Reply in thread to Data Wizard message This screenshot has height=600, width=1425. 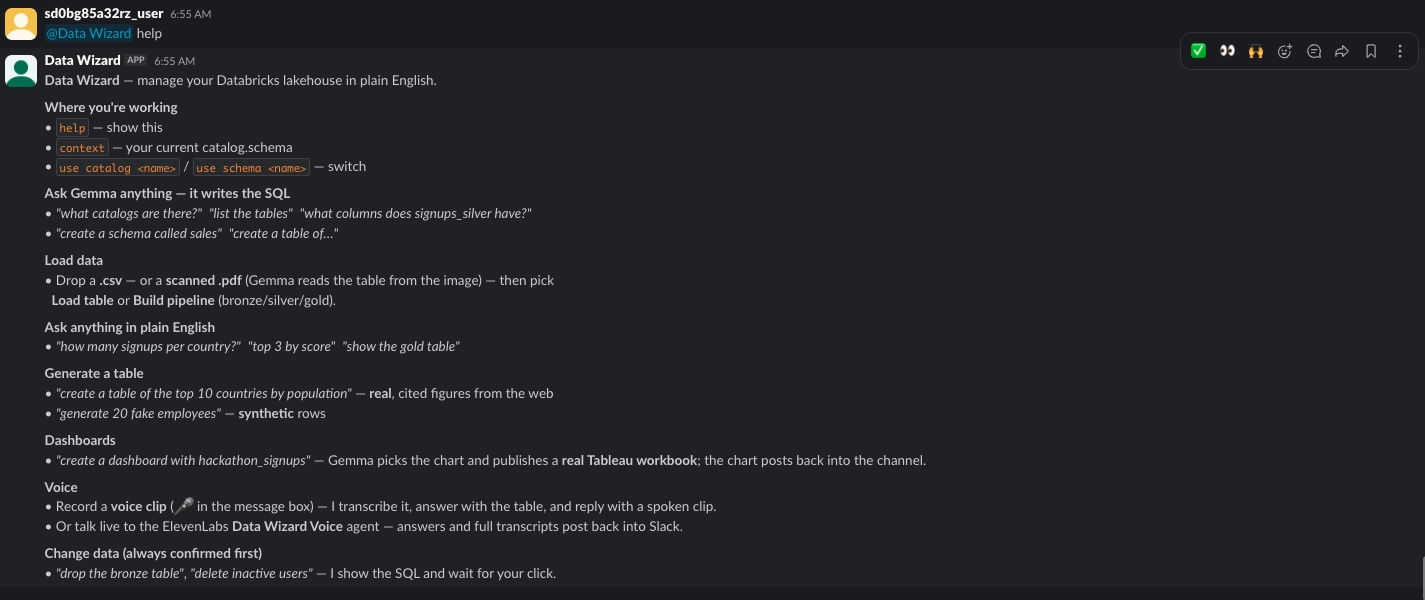point(1314,51)
